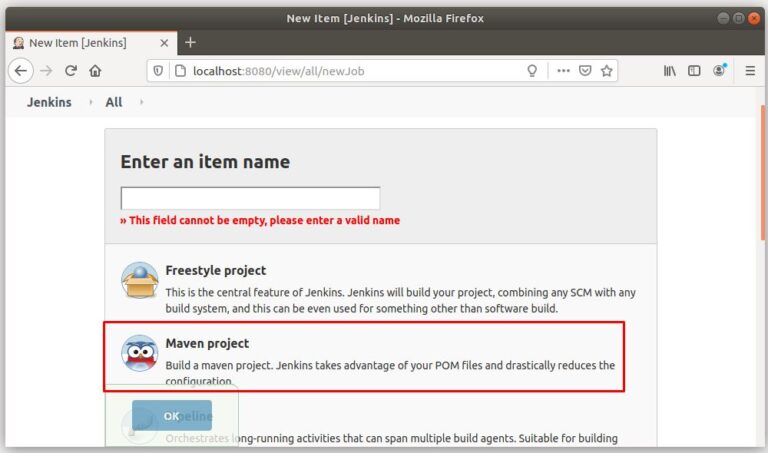Open the Firefox account icon

[x=719, y=71]
